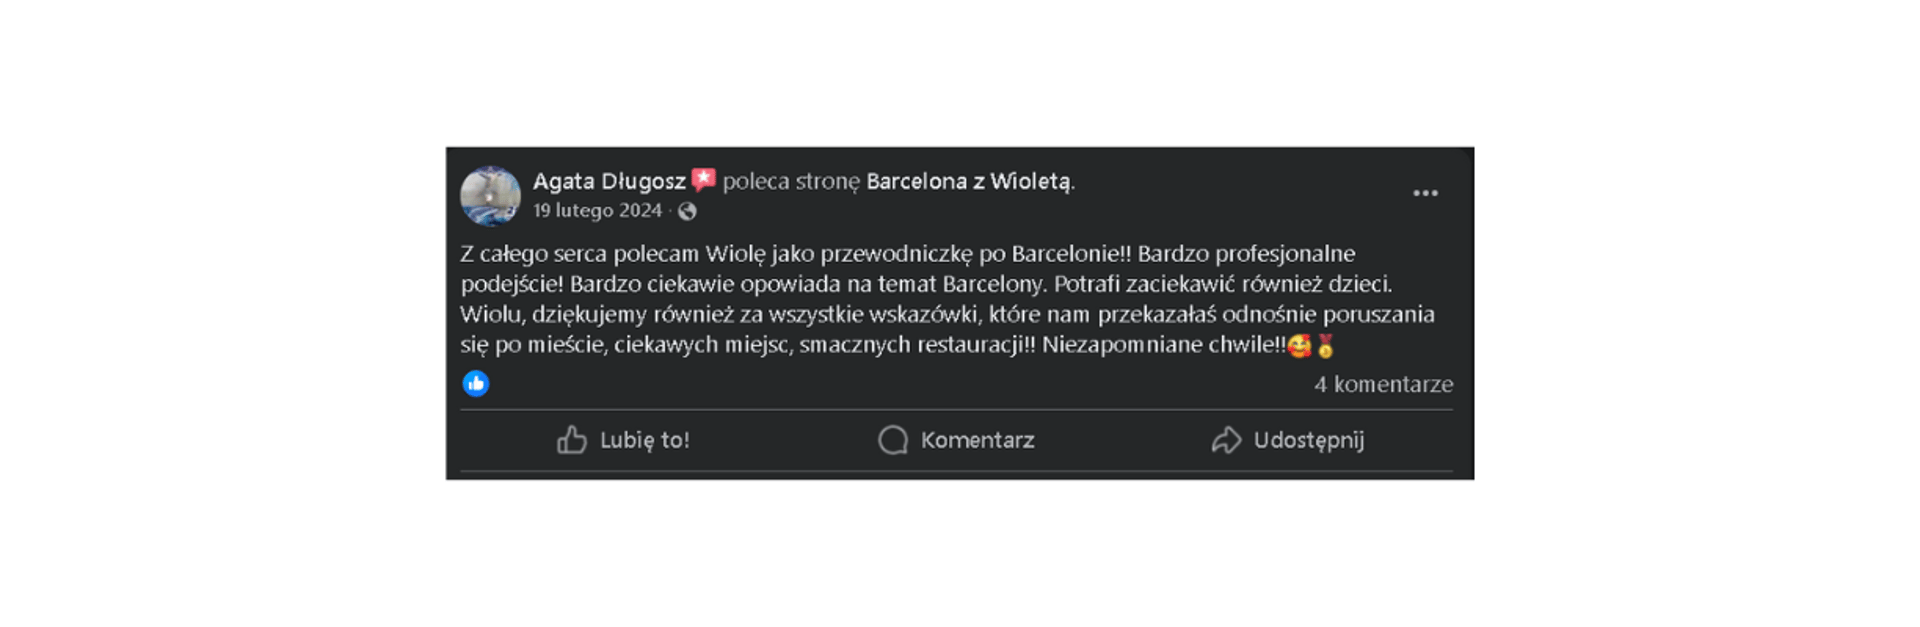This screenshot has height=627, width=1920.
Task: Open Agata Długosz's profile picture
Action: point(490,196)
